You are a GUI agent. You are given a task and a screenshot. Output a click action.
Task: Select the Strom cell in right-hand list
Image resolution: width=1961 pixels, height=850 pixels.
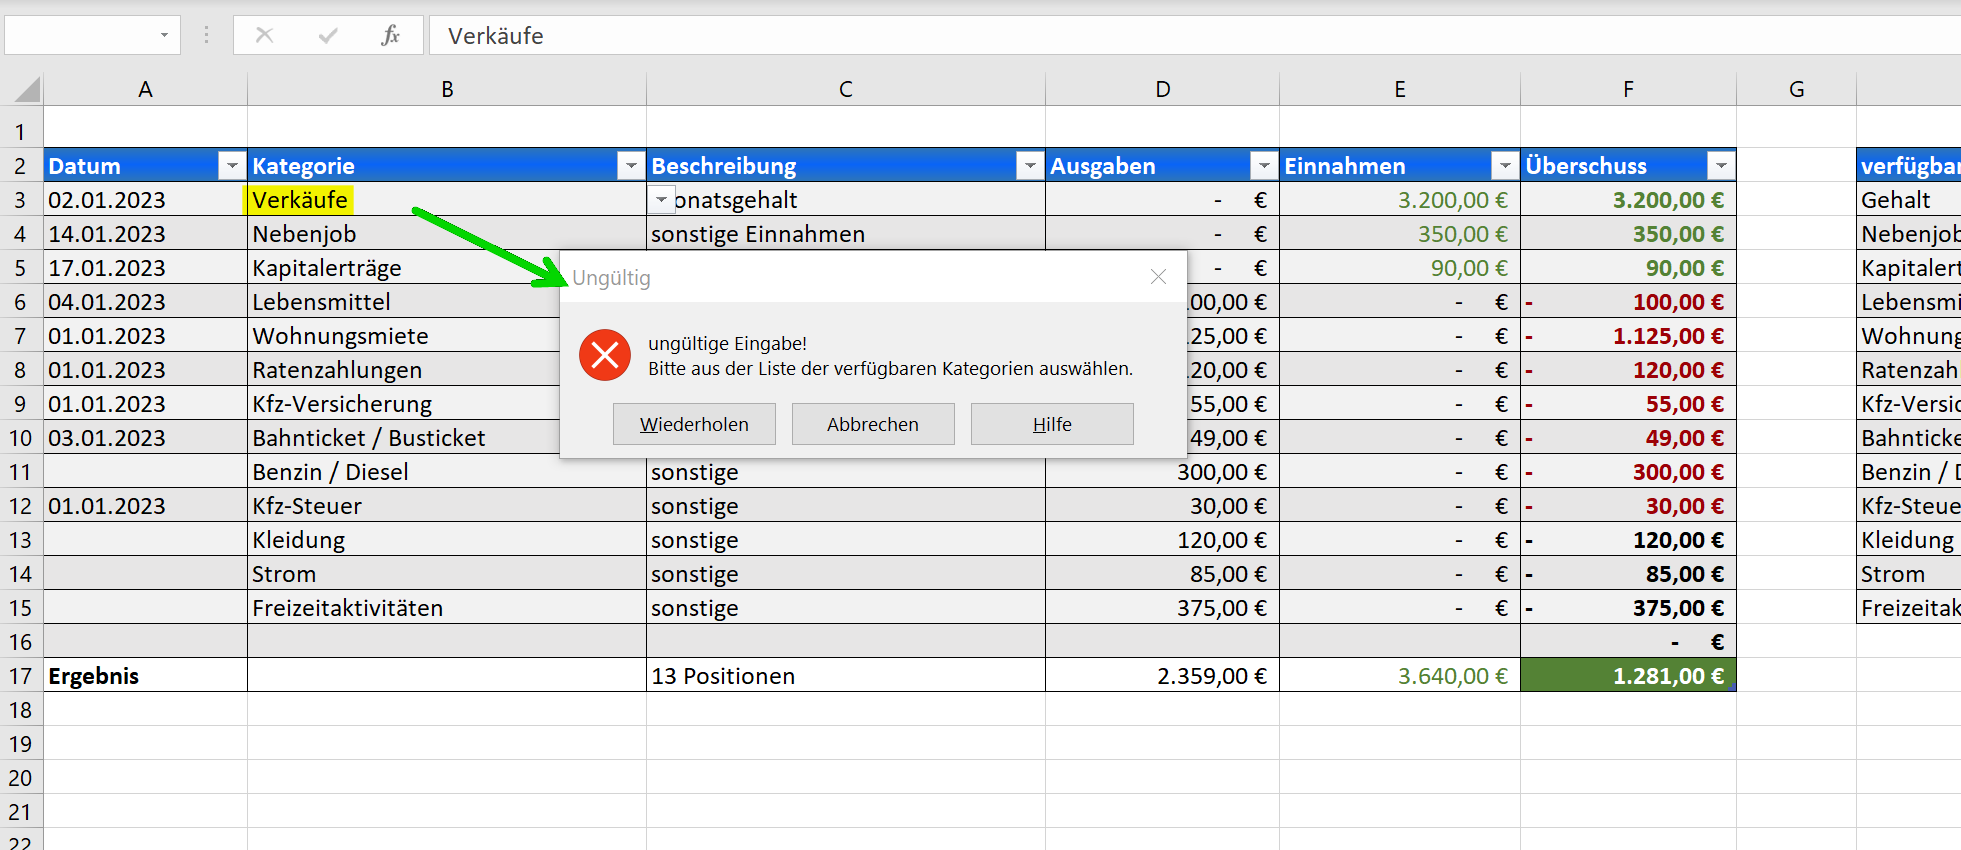pyautogui.click(x=1908, y=574)
